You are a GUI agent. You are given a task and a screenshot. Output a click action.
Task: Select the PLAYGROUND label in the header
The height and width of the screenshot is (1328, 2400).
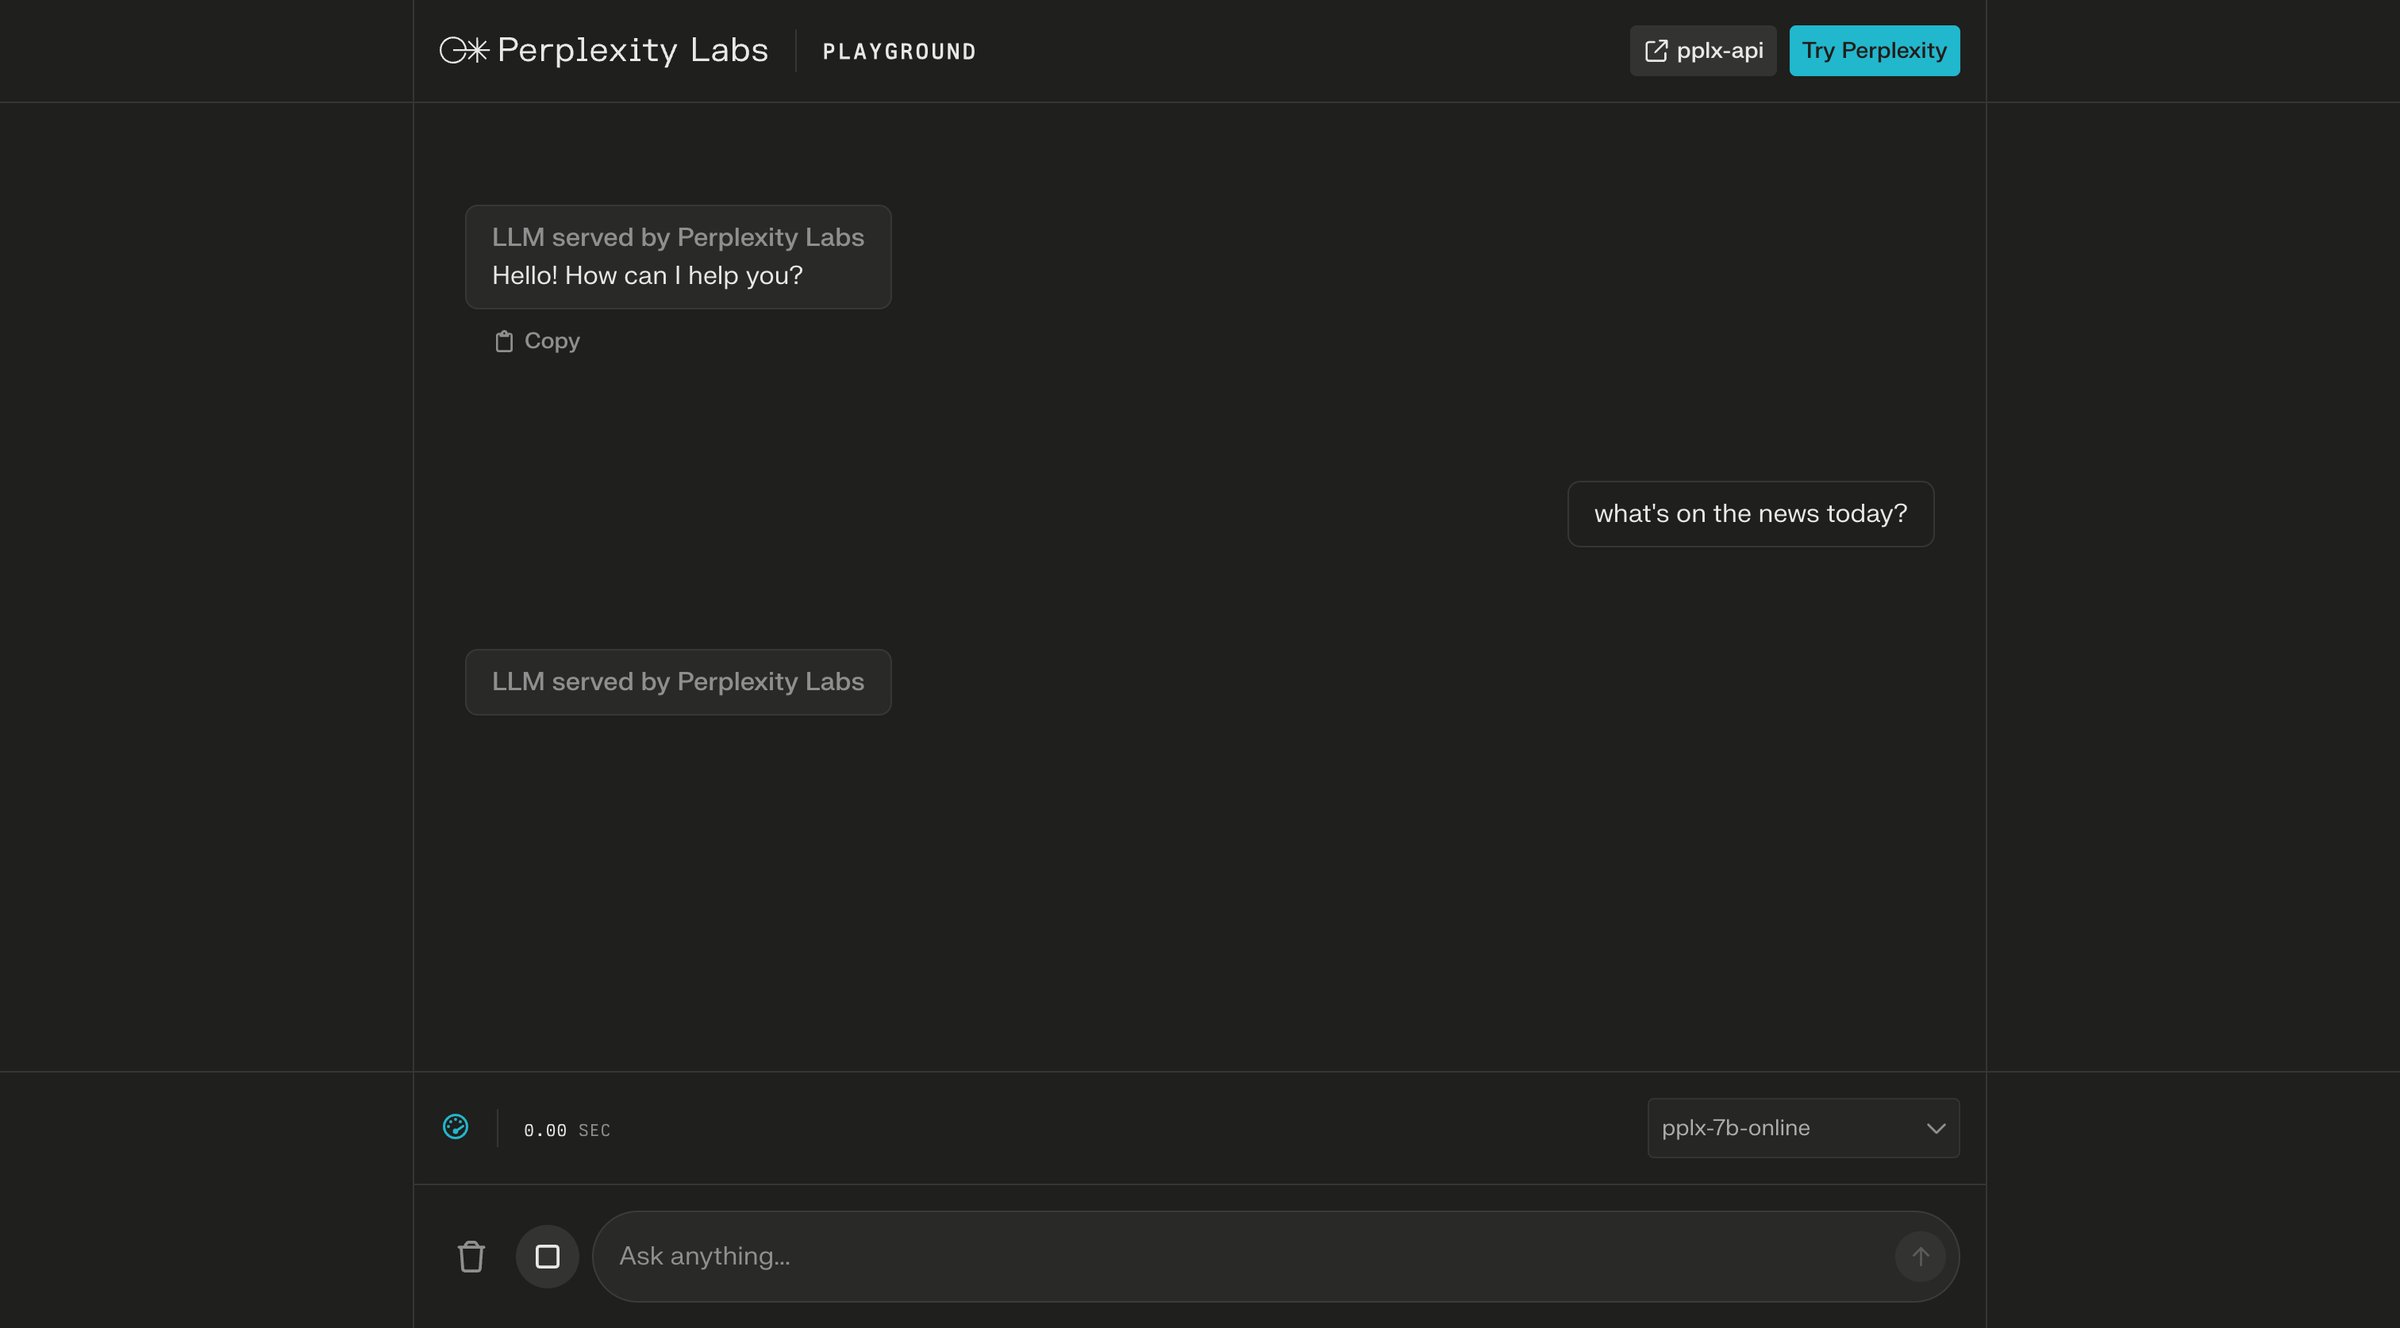click(x=899, y=51)
